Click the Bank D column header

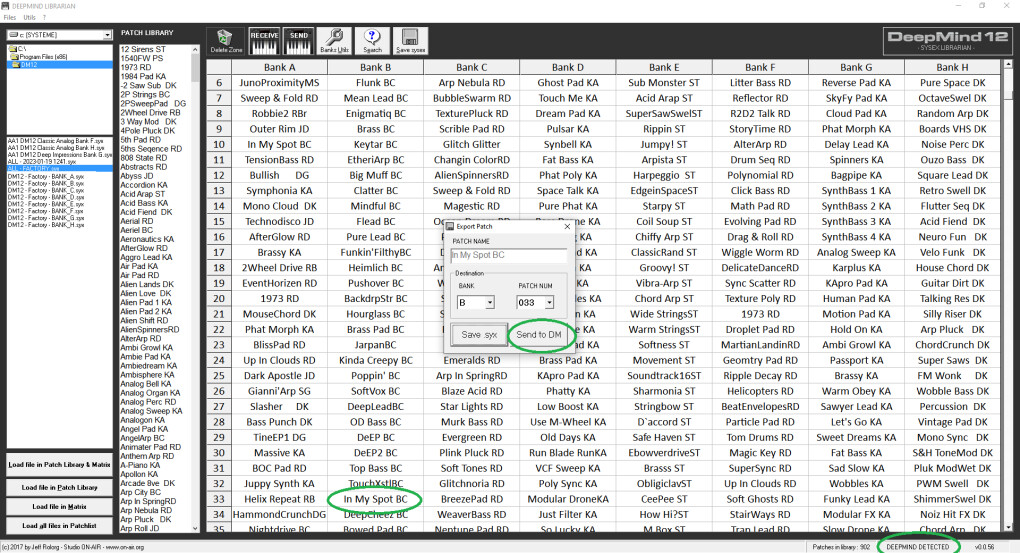(567, 67)
